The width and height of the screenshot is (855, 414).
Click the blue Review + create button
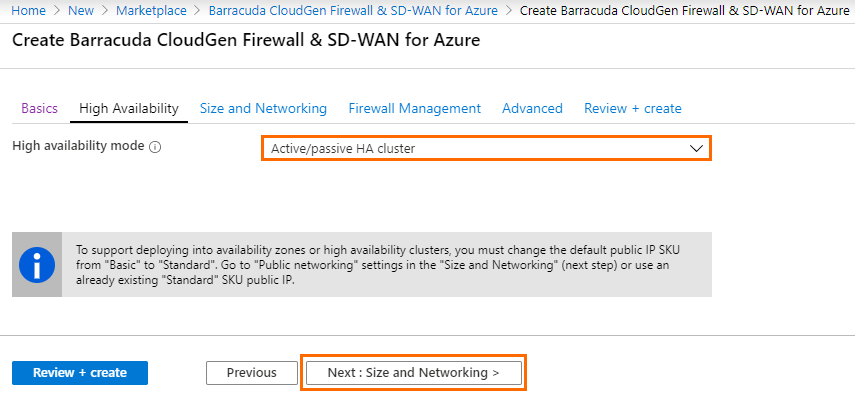(x=80, y=373)
